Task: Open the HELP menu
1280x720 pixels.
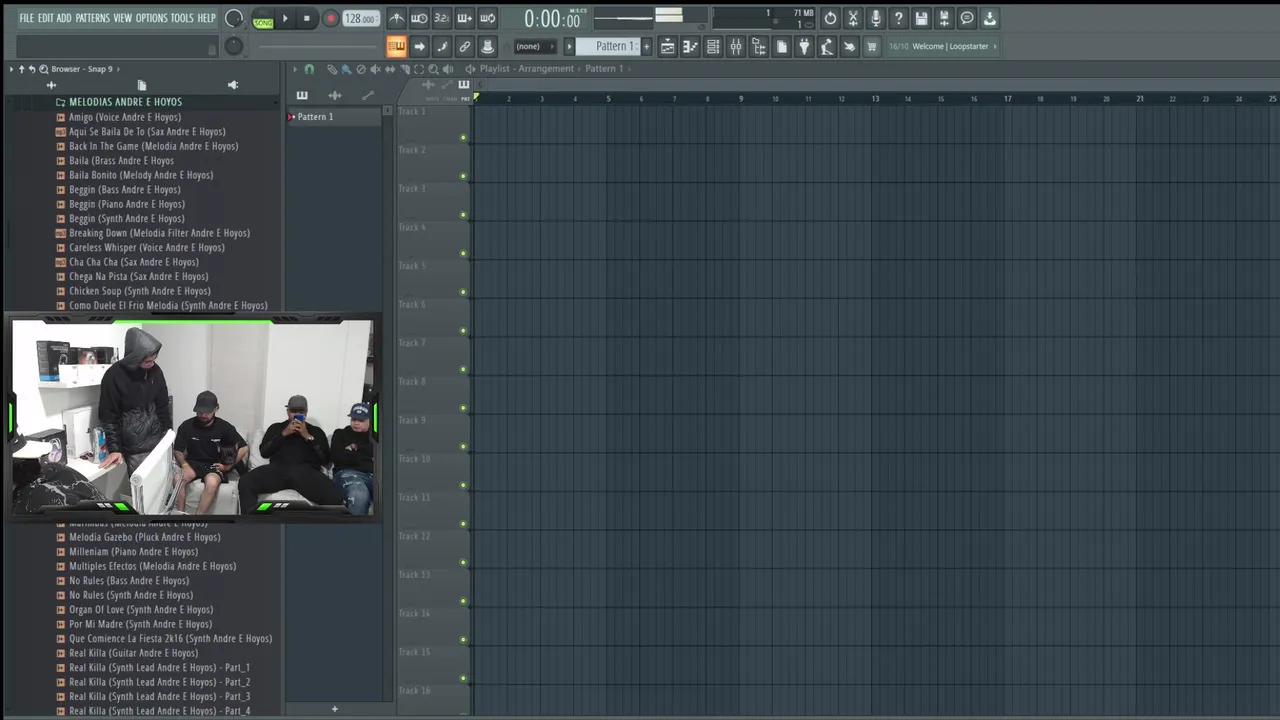Action: (x=206, y=18)
